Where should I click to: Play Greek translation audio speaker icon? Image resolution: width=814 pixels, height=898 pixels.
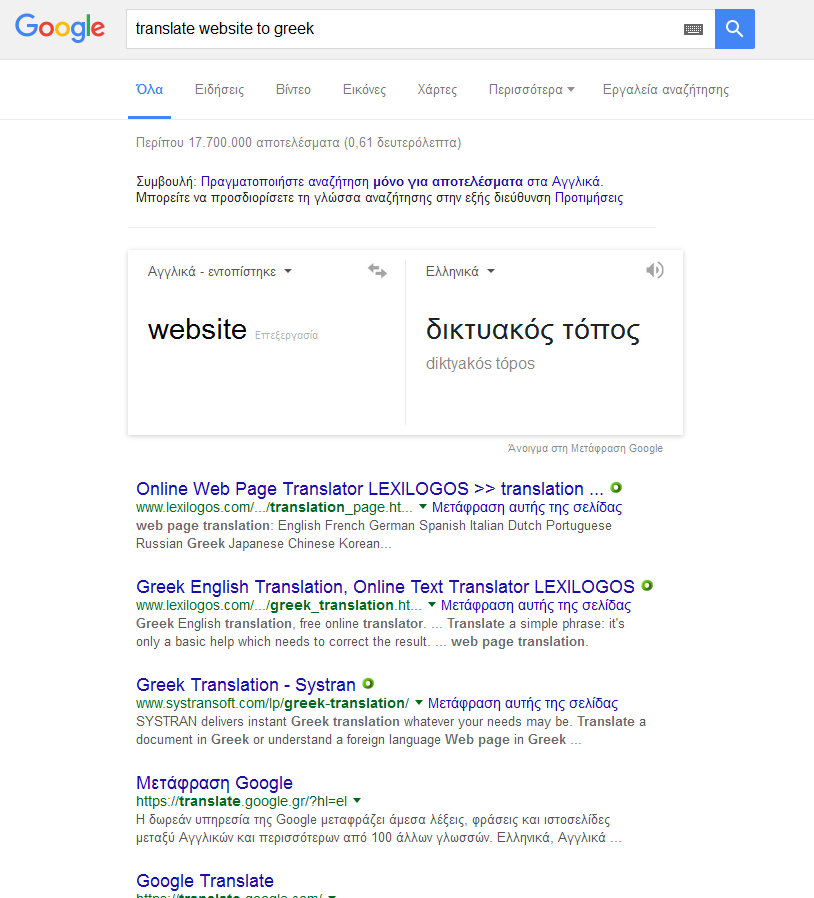(655, 270)
